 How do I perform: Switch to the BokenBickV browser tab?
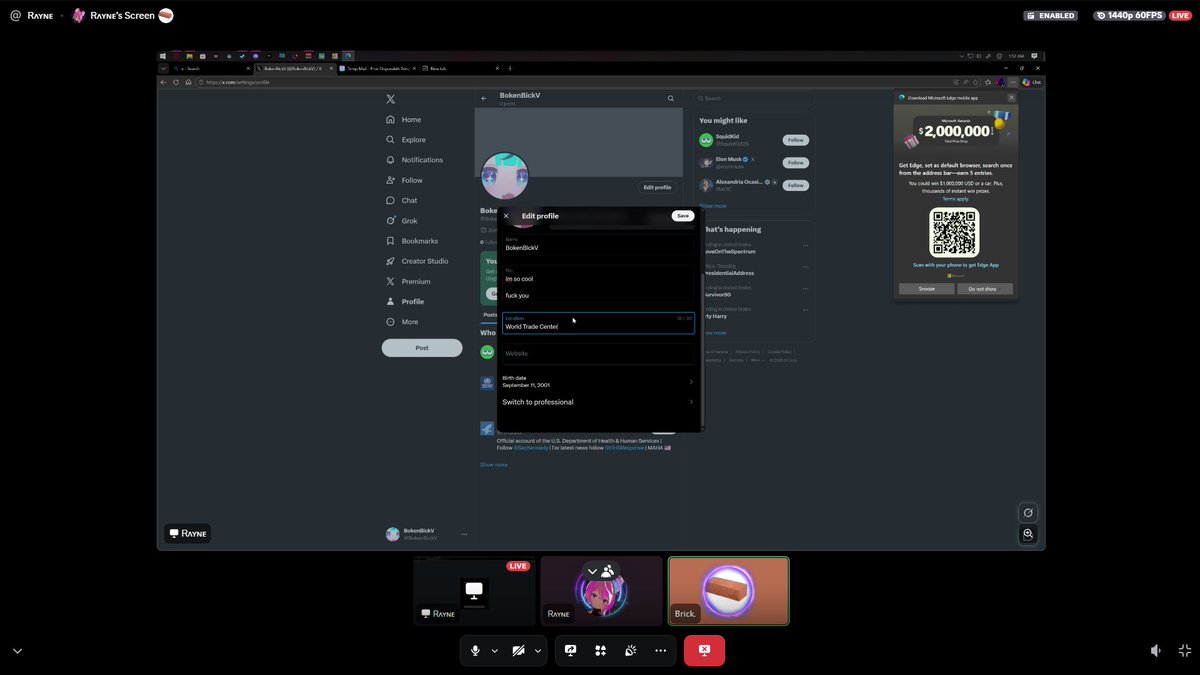point(294,68)
